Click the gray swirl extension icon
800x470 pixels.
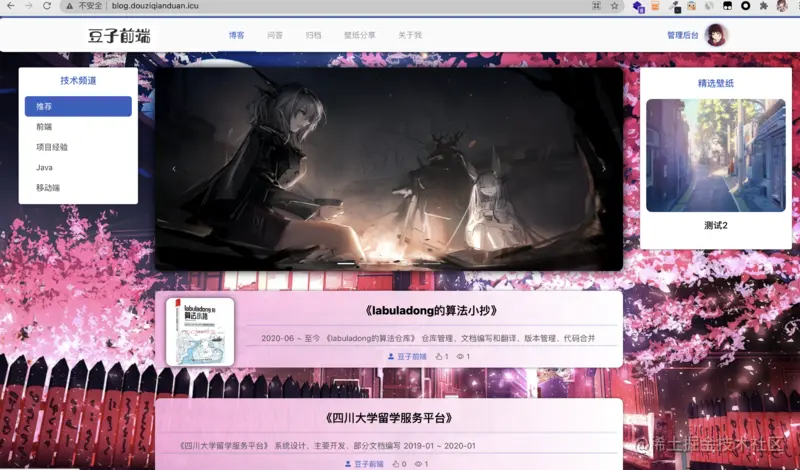click(x=709, y=6)
